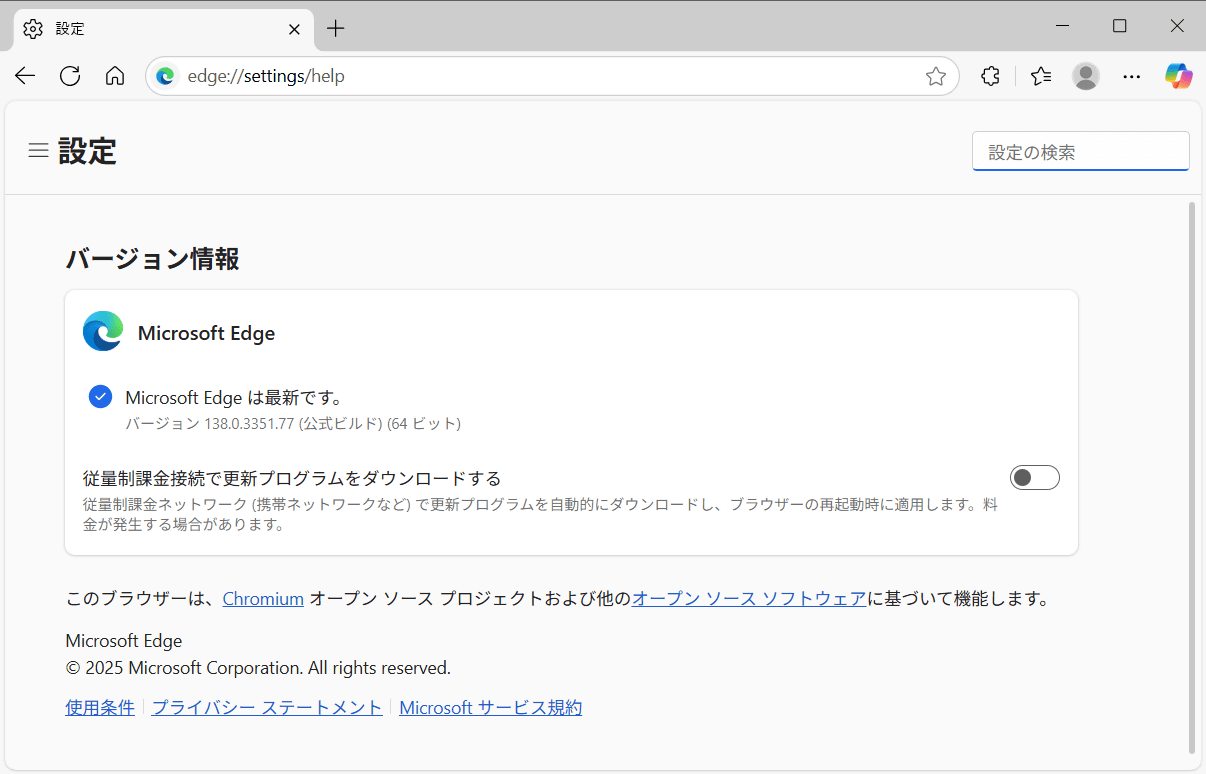Open the Chromium link

pos(263,599)
